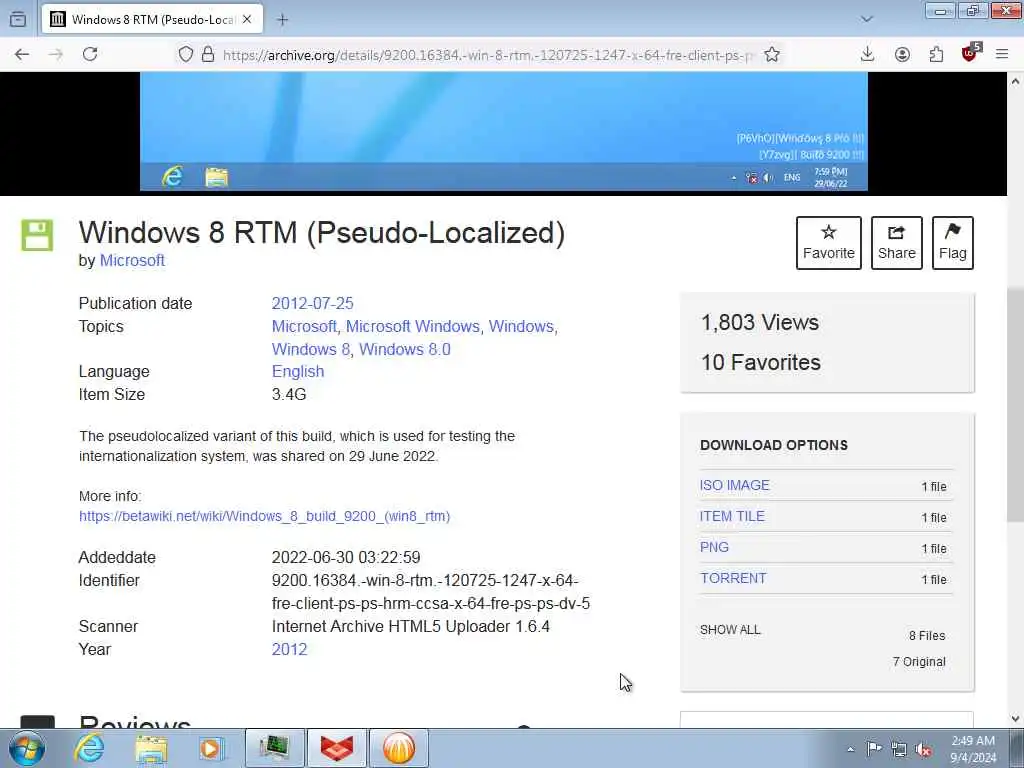This screenshot has height=768, width=1024.
Task: Open Windows Explorer from taskbar
Action: click(151, 749)
